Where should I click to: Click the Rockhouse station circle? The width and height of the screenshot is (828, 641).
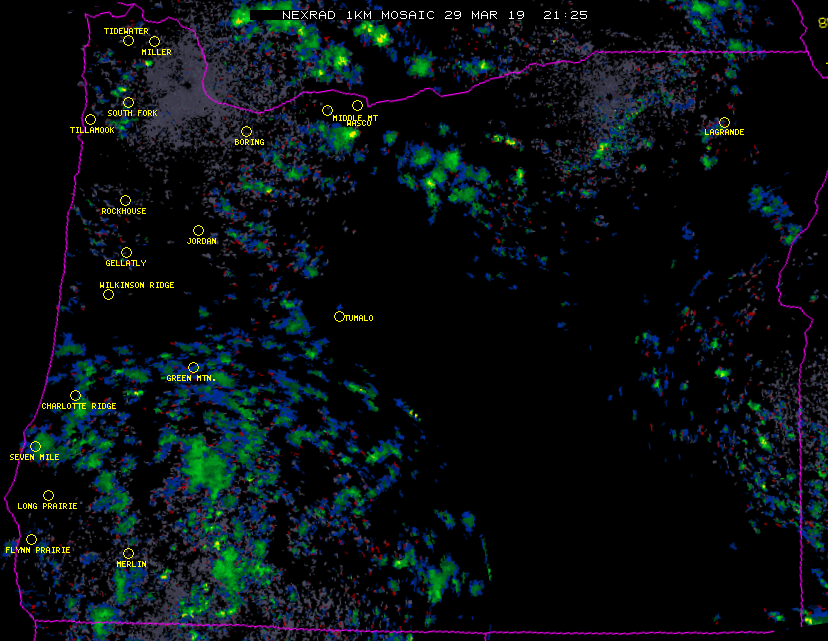click(x=125, y=201)
